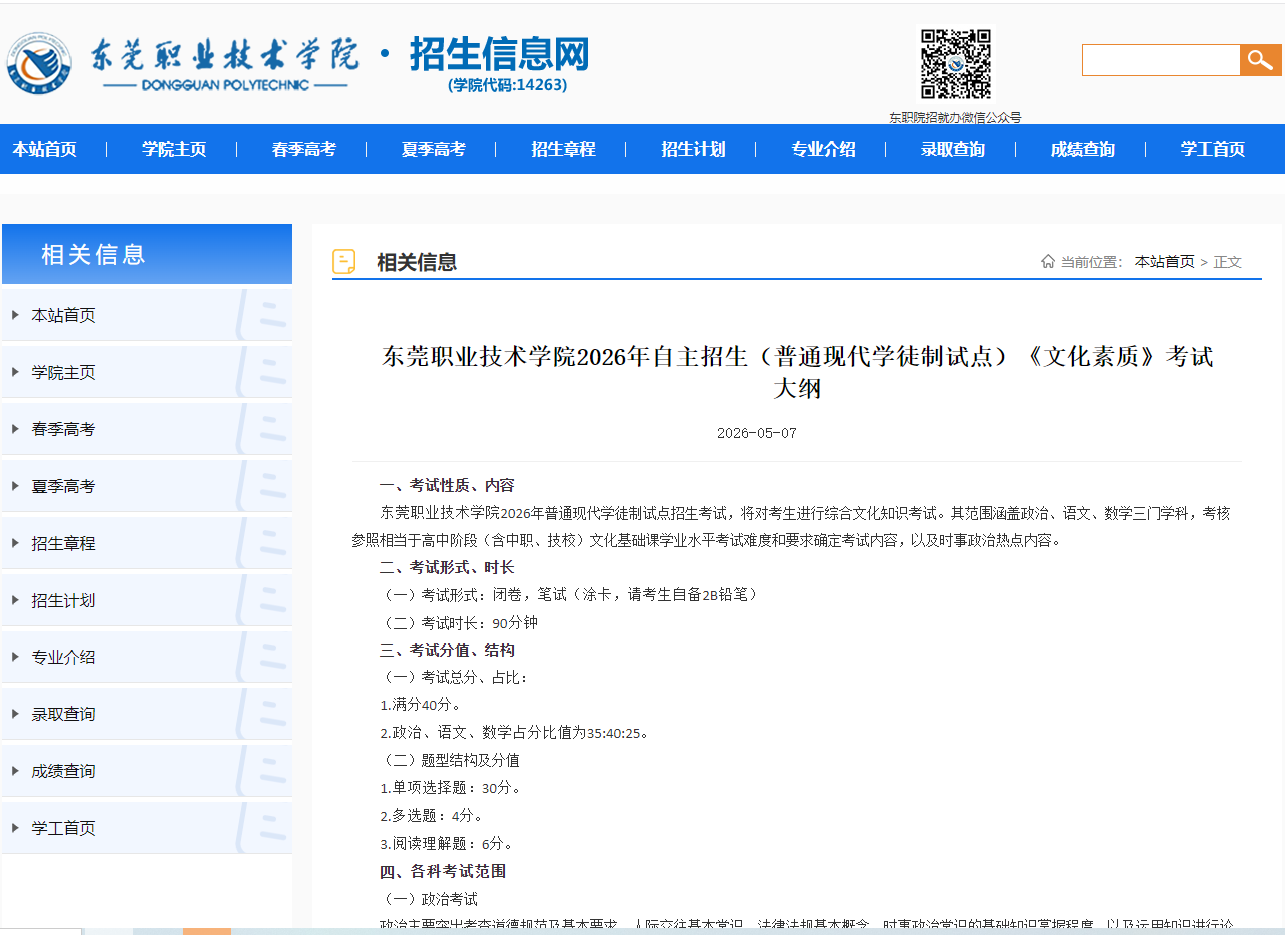
Task: Select 录取查询 in left sidebar
Action: coord(147,714)
